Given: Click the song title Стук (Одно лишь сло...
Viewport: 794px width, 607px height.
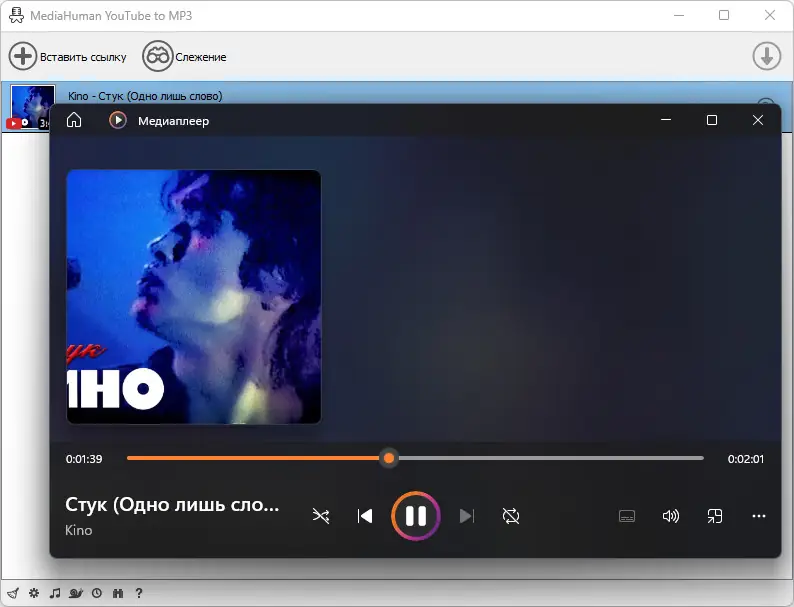Looking at the screenshot, I should coord(172,505).
